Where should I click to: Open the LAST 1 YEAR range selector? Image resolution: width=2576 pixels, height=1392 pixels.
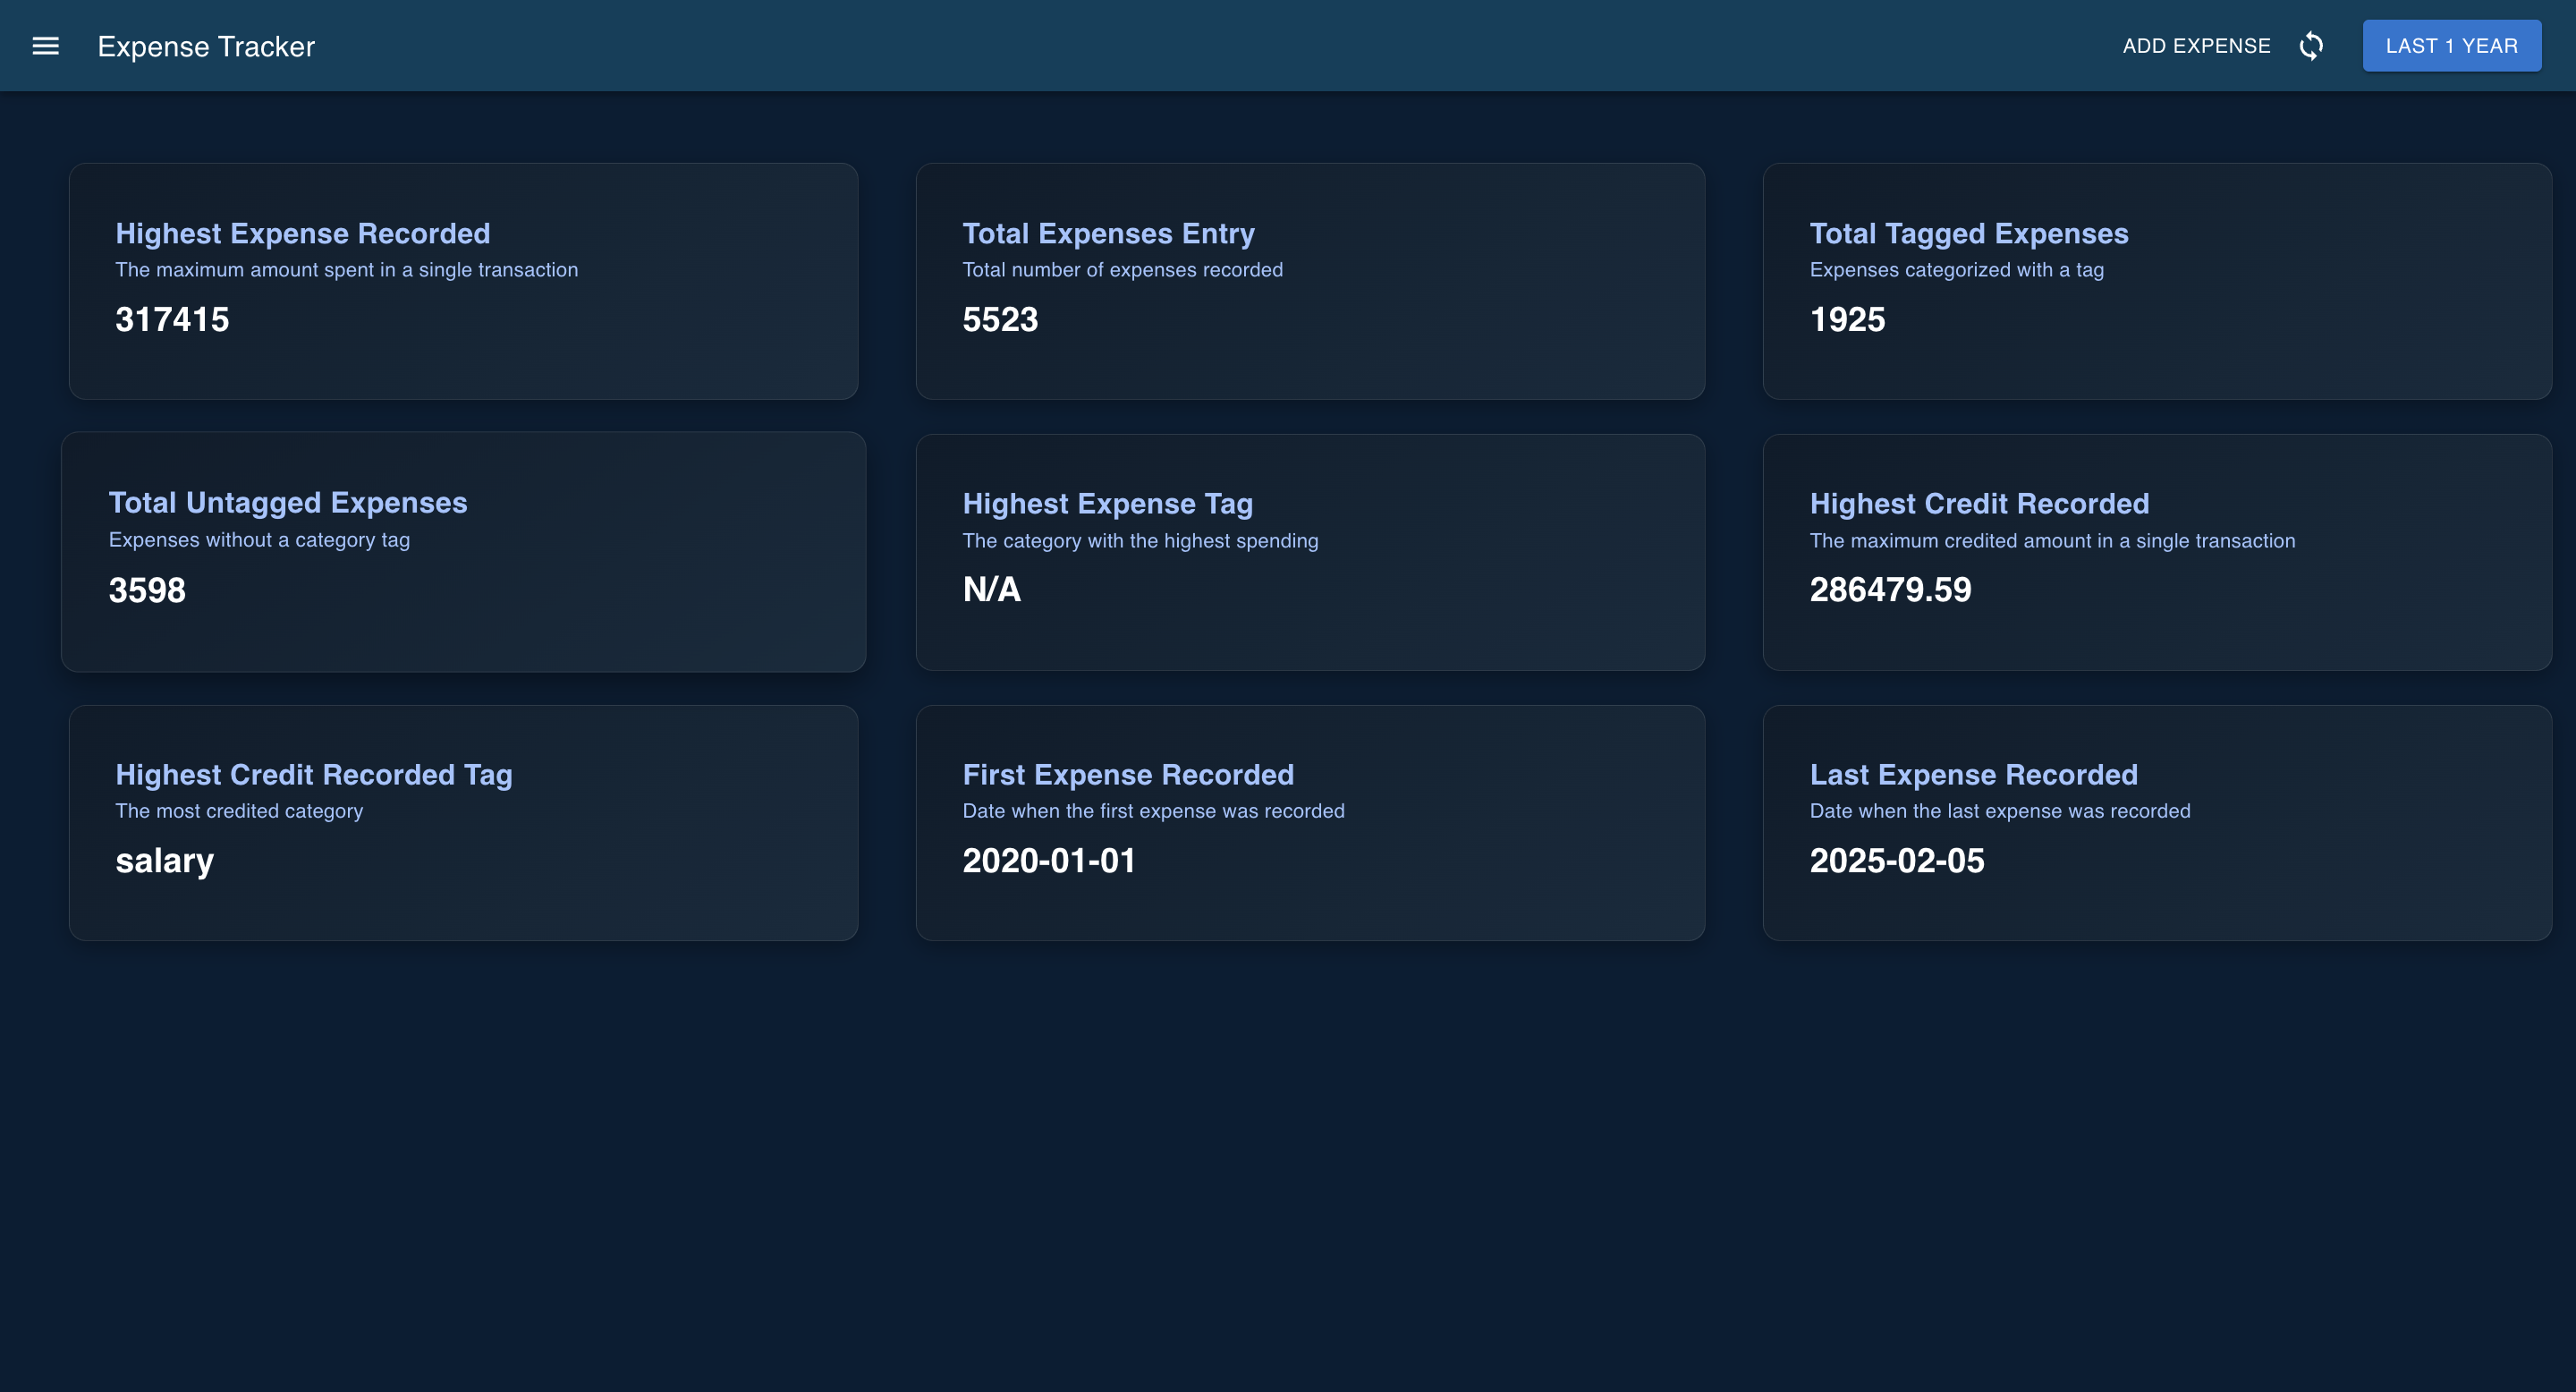(2451, 46)
